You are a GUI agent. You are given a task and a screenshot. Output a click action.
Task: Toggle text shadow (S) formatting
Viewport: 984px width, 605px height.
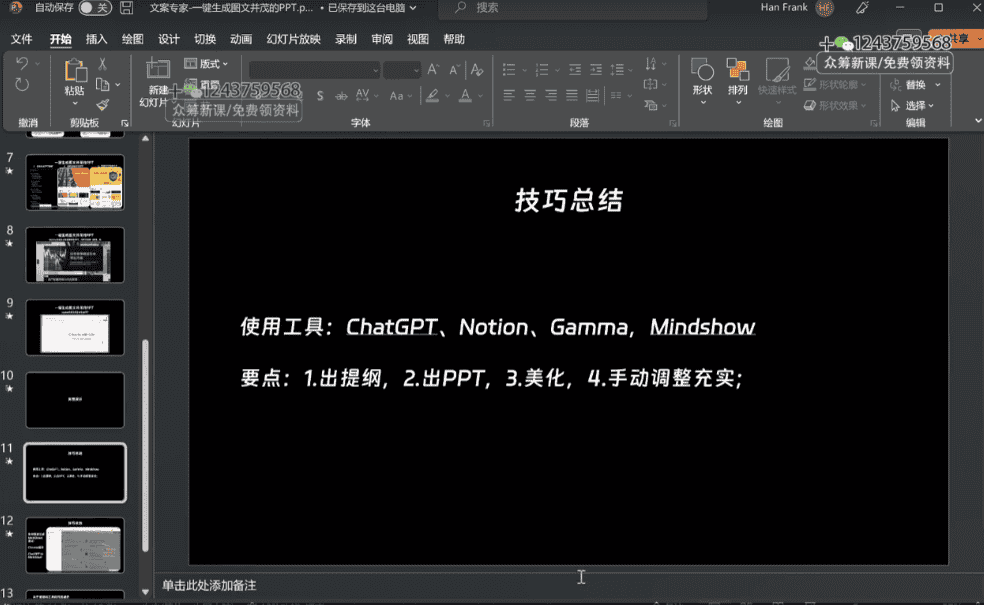click(x=320, y=96)
